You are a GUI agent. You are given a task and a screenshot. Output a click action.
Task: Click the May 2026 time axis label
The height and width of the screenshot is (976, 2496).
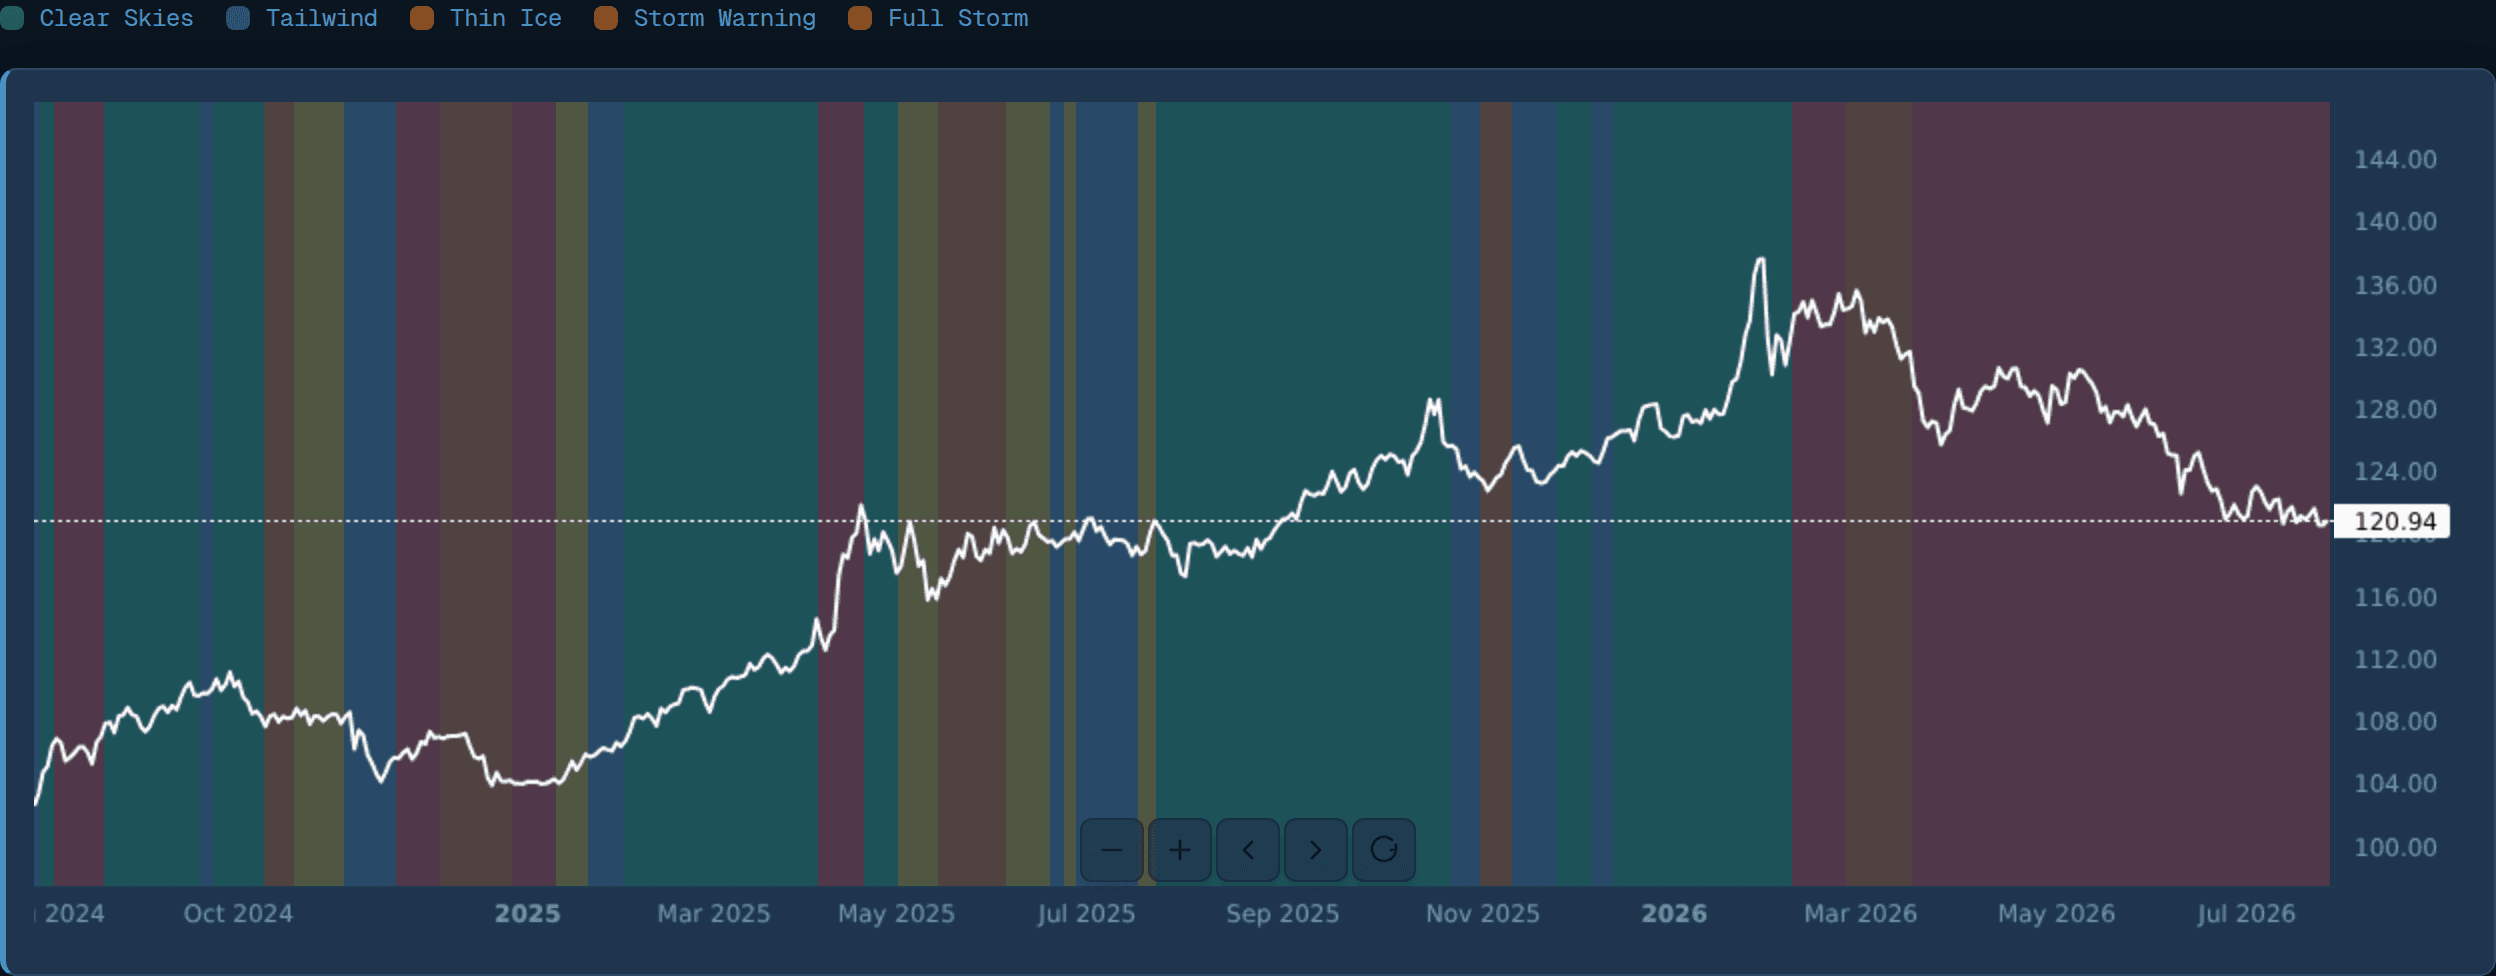pos(2056,914)
